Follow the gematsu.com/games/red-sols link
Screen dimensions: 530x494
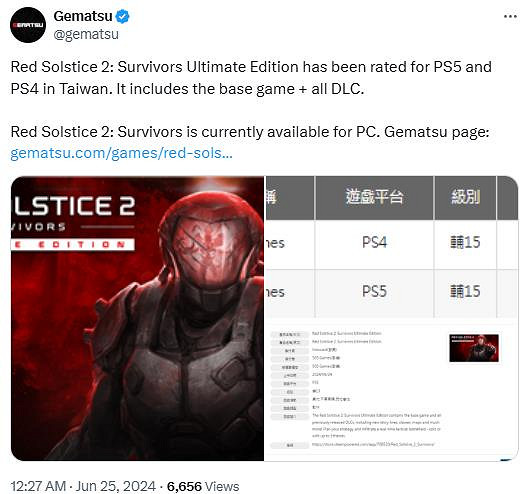(x=121, y=153)
